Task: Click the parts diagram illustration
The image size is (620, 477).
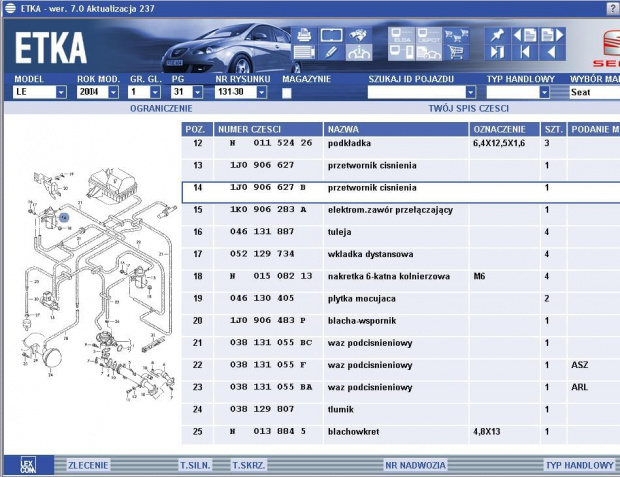Action: pyautogui.click(x=98, y=285)
